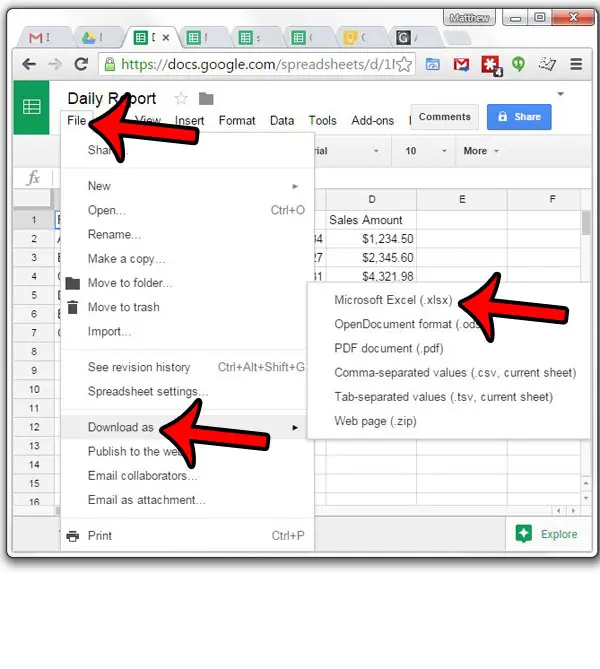Open the Format menu

[x=237, y=121]
